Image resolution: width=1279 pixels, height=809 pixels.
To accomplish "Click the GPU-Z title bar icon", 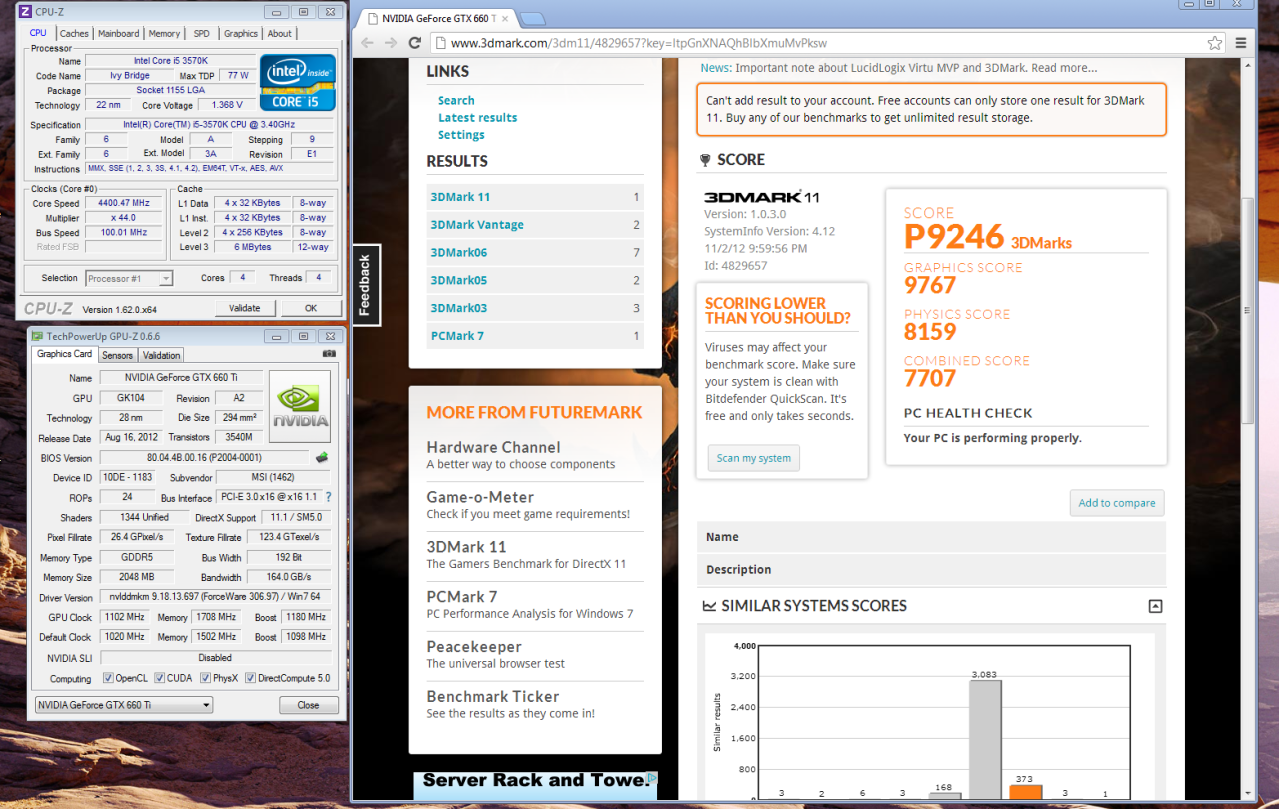I will coord(37,336).
